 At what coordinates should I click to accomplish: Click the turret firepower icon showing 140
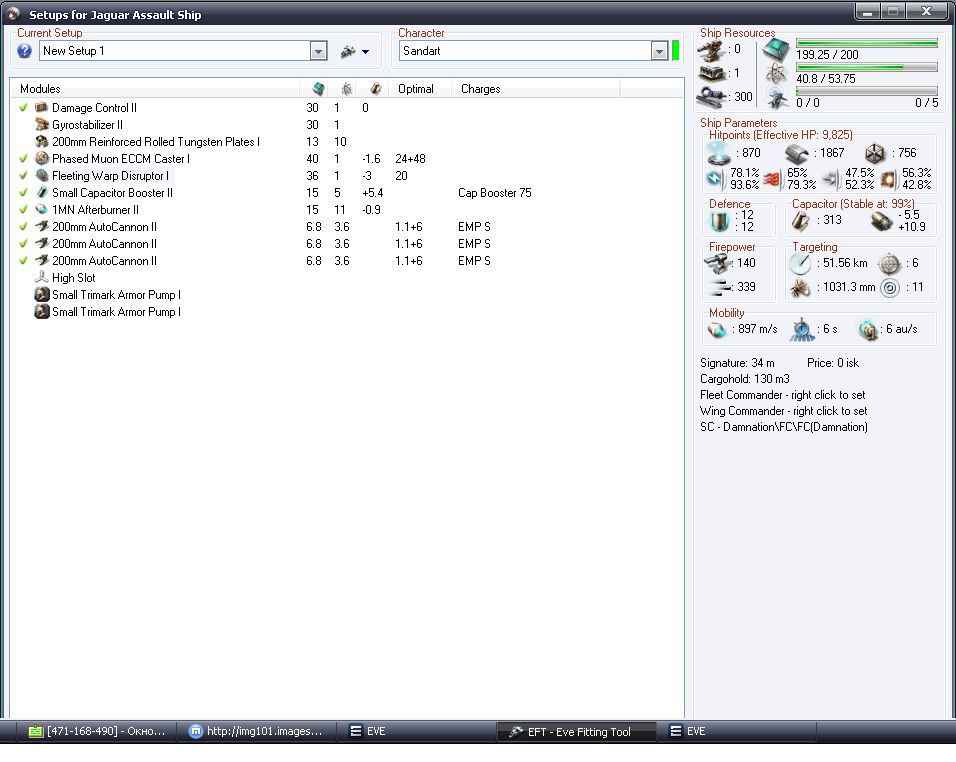[717, 263]
